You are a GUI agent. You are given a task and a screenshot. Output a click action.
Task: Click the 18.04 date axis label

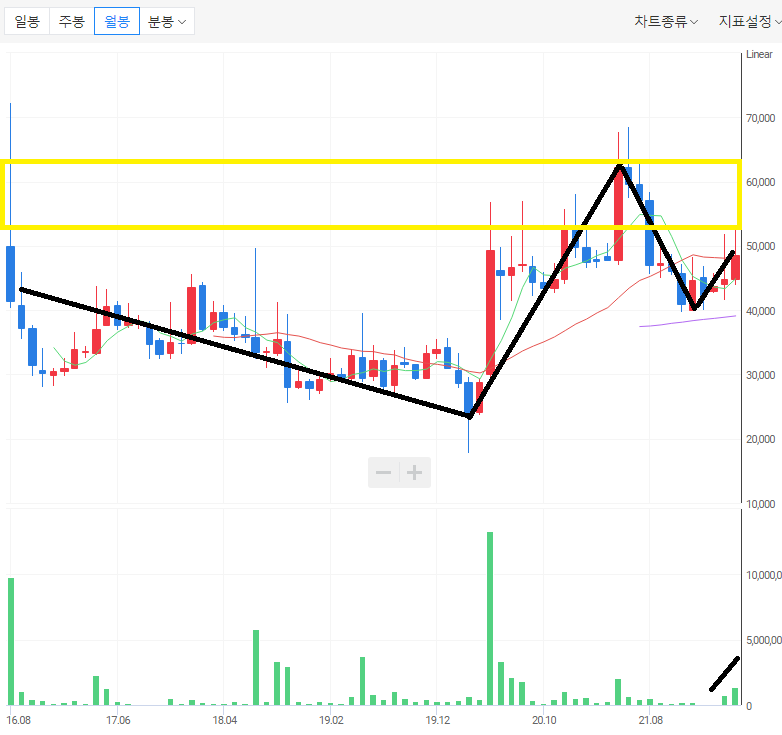(x=224, y=720)
